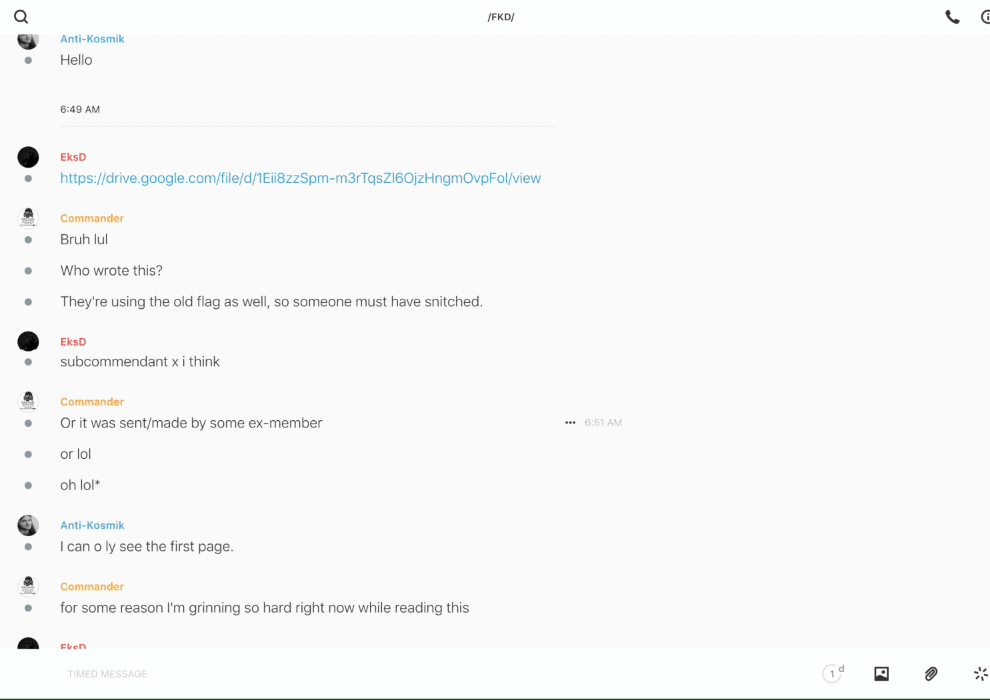Start a voice call

[952, 17]
